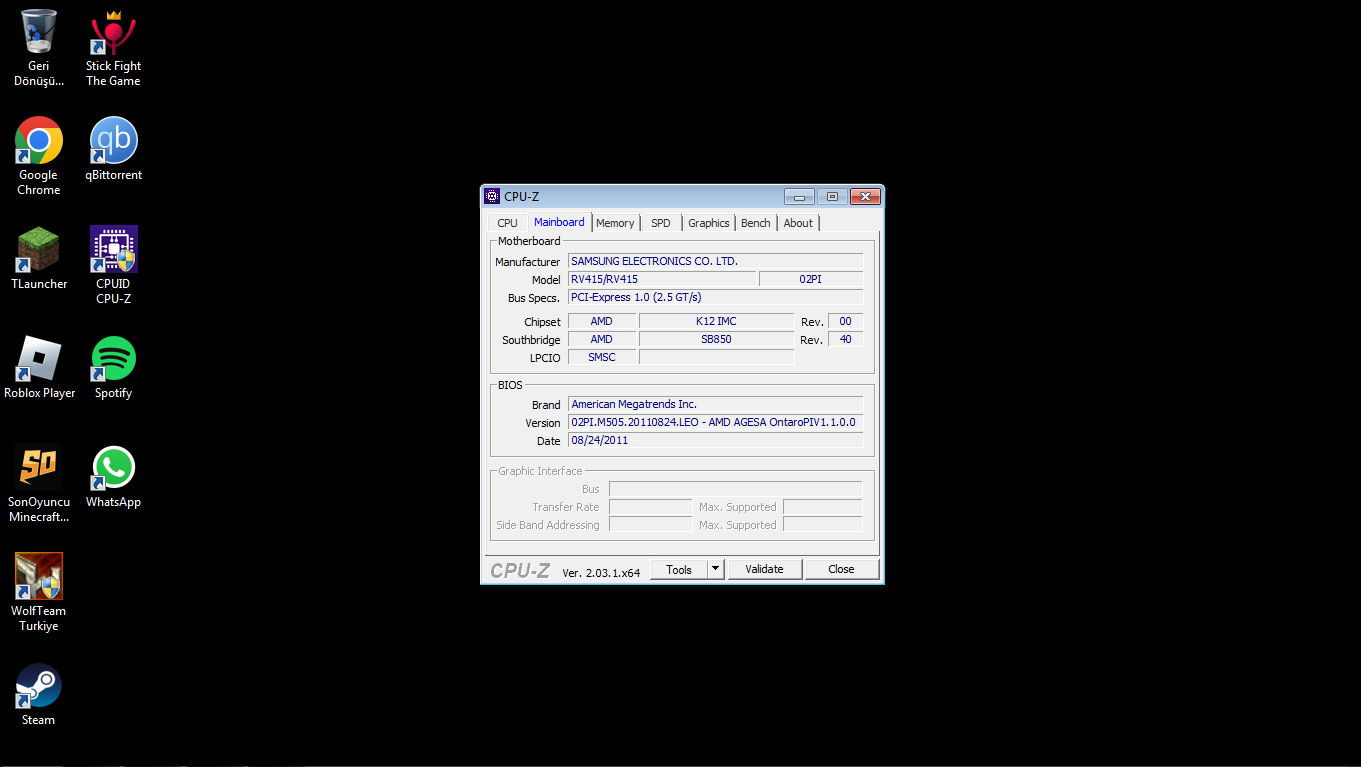Image resolution: width=1361 pixels, height=767 pixels.
Task: Close CPU-Z using the title bar X
Action: (x=865, y=197)
